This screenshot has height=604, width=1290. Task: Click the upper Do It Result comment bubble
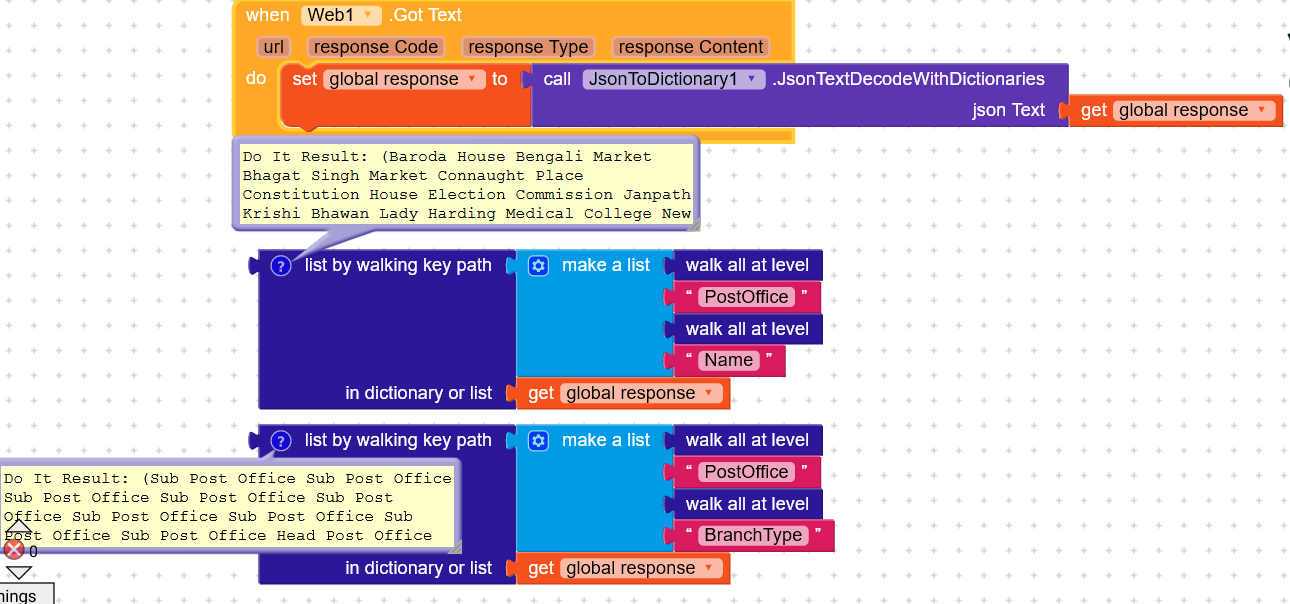pos(465,184)
